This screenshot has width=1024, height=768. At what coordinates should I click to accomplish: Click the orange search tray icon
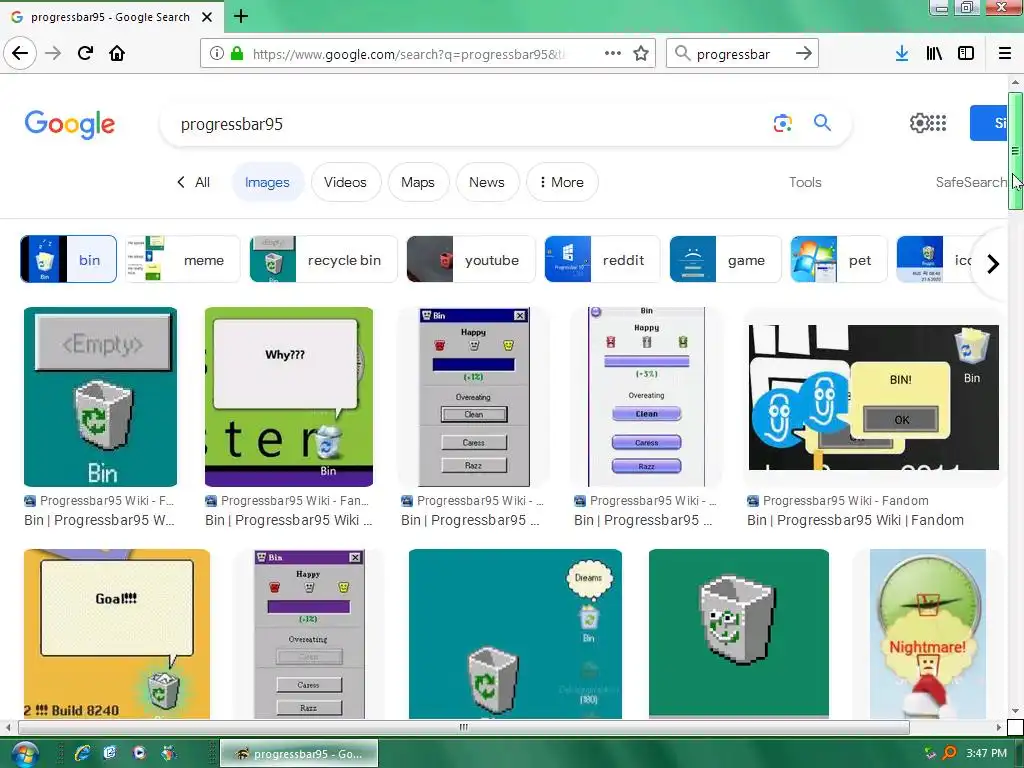click(949, 754)
